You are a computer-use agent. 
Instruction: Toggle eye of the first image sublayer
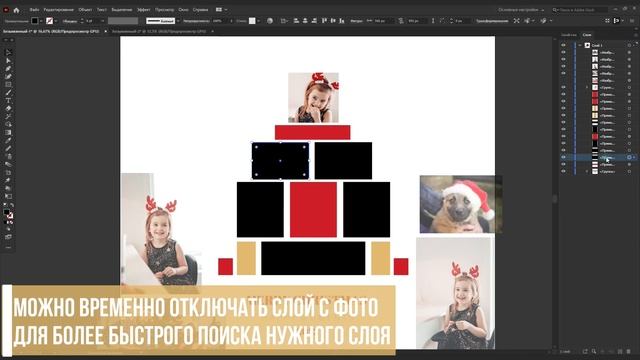coord(563,52)
